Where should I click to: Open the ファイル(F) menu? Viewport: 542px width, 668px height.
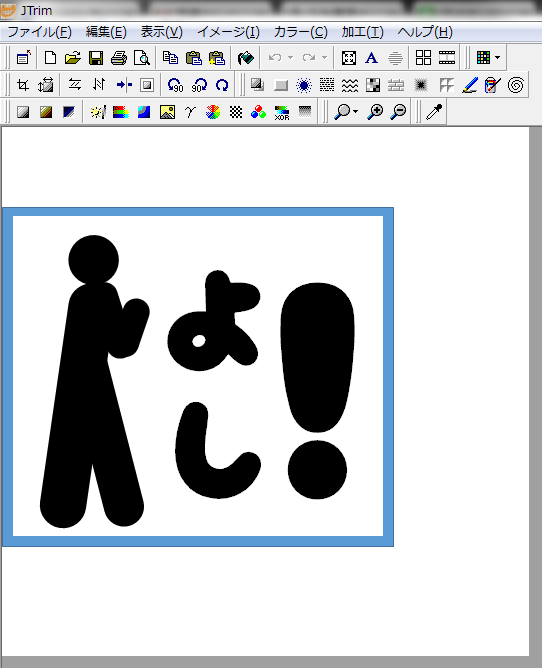point(39,32)
